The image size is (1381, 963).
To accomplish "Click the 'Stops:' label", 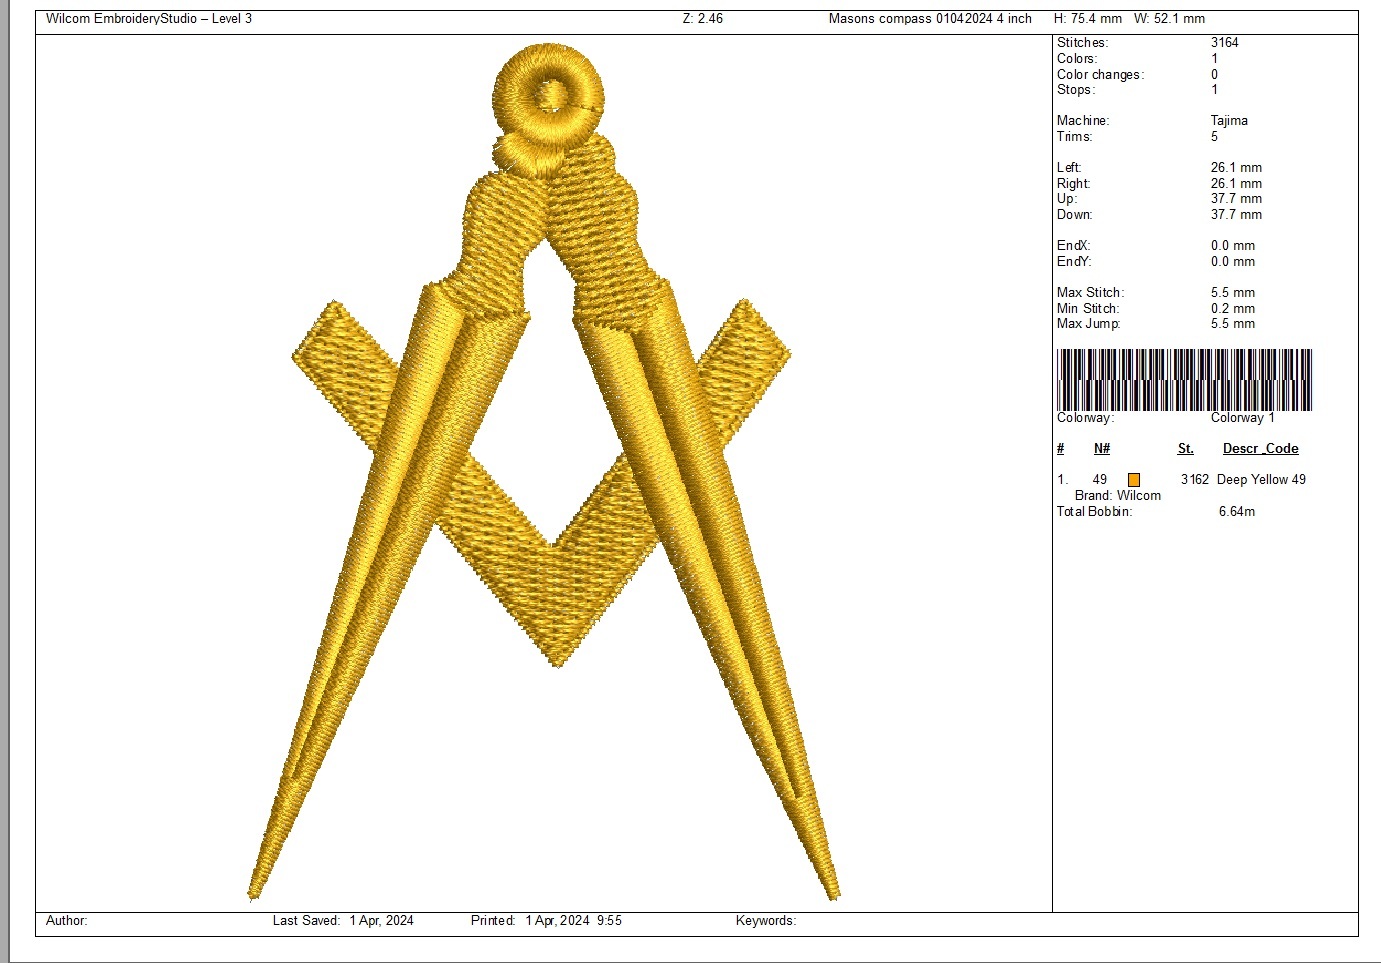I will pos(1076,90).
